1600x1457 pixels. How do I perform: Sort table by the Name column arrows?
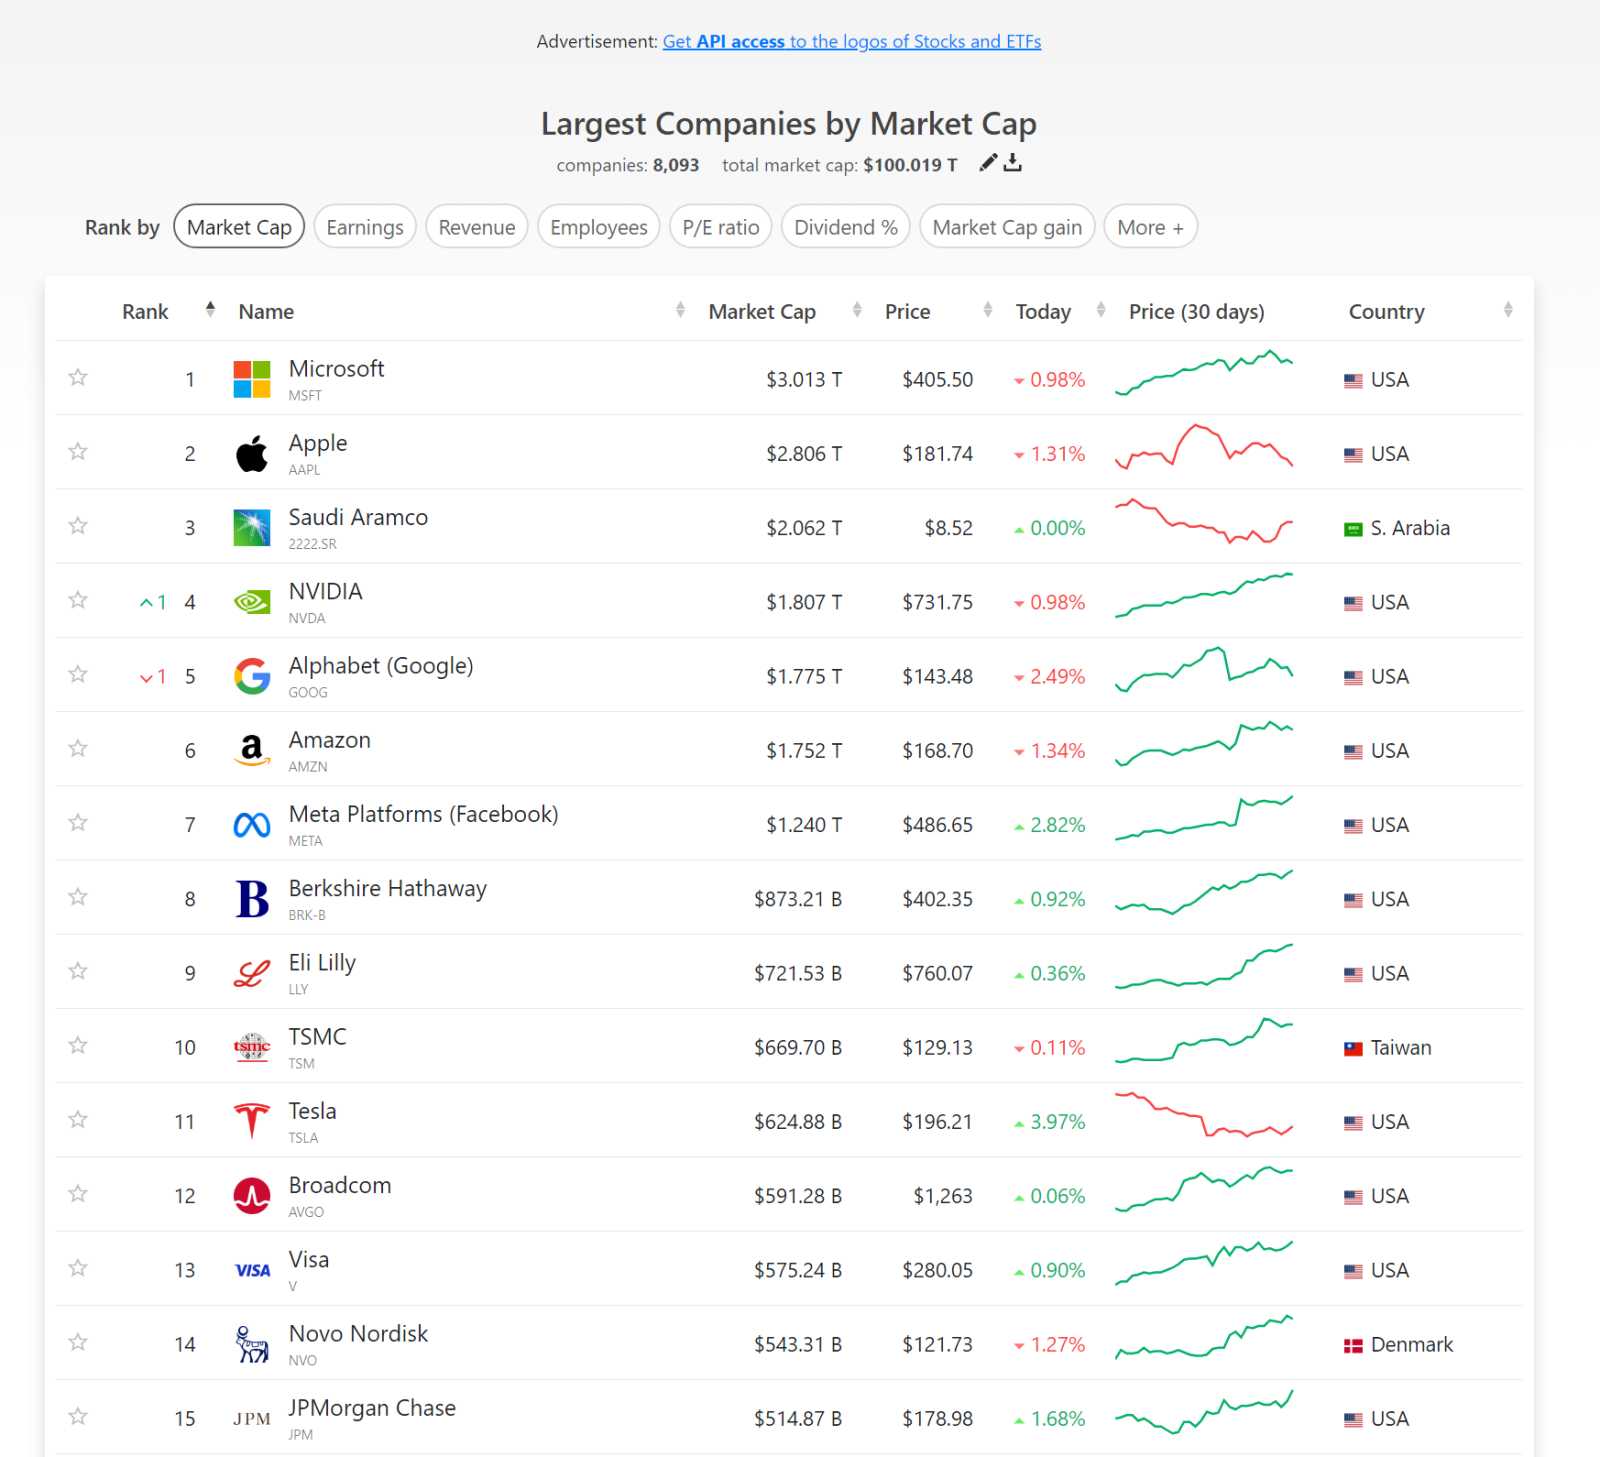(680, 309)
